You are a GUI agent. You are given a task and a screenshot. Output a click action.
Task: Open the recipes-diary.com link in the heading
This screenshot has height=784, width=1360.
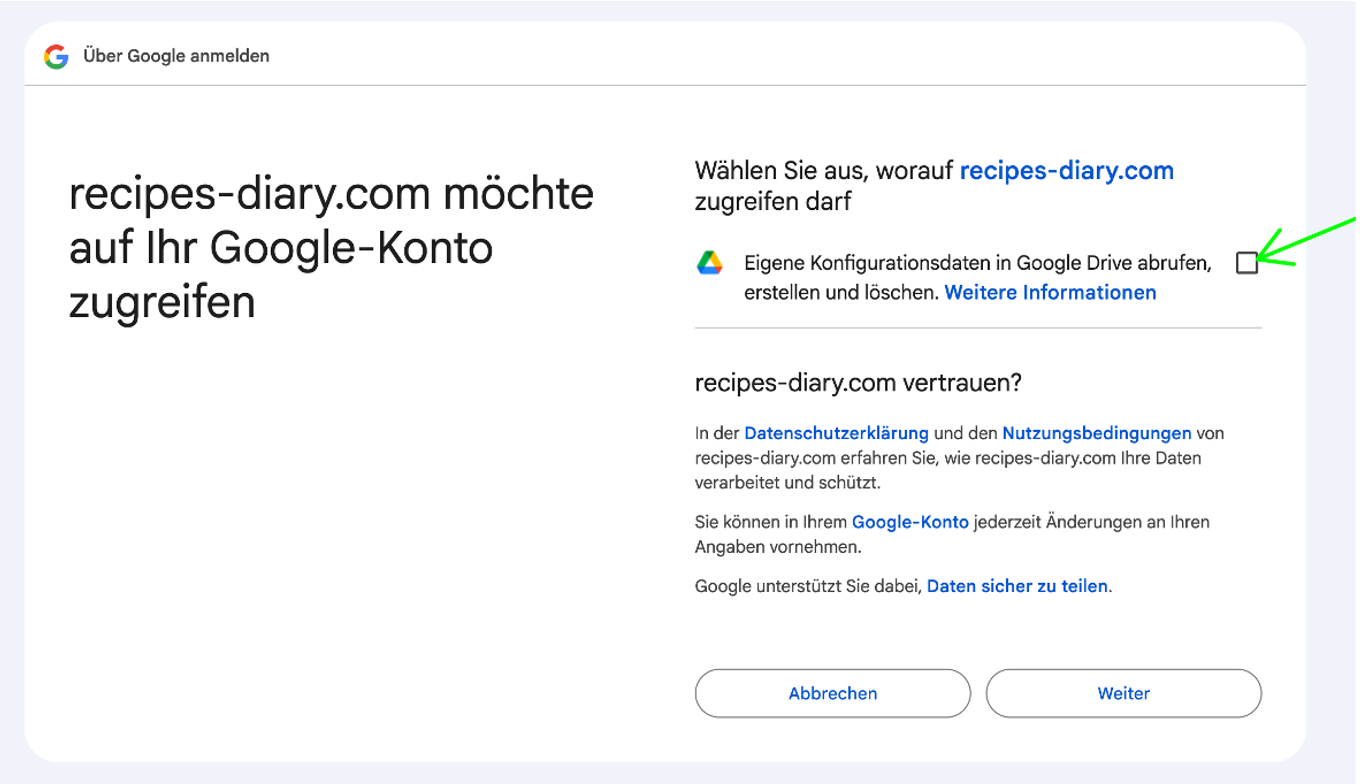(x=1066, y=170)
